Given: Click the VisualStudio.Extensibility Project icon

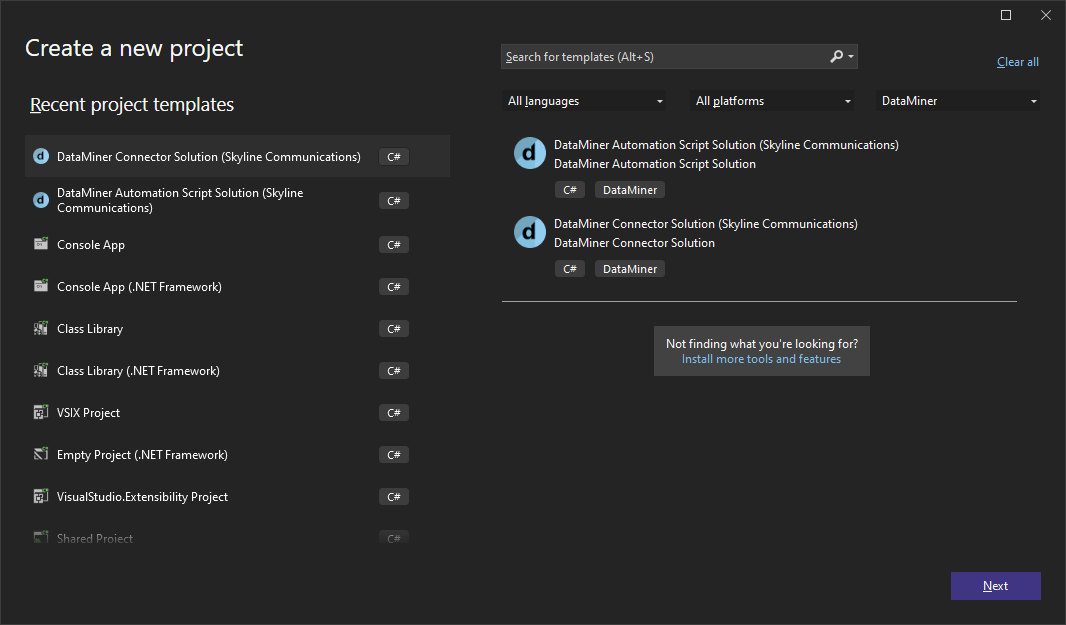Looking at the screenshot, I should pos(40,496).
